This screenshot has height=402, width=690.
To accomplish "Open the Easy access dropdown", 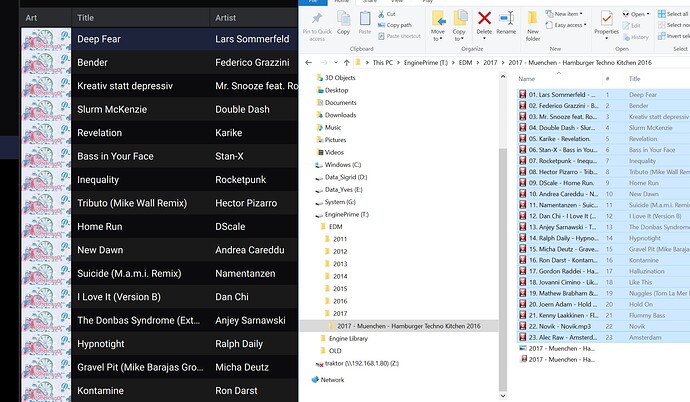I will coord(566,25).
